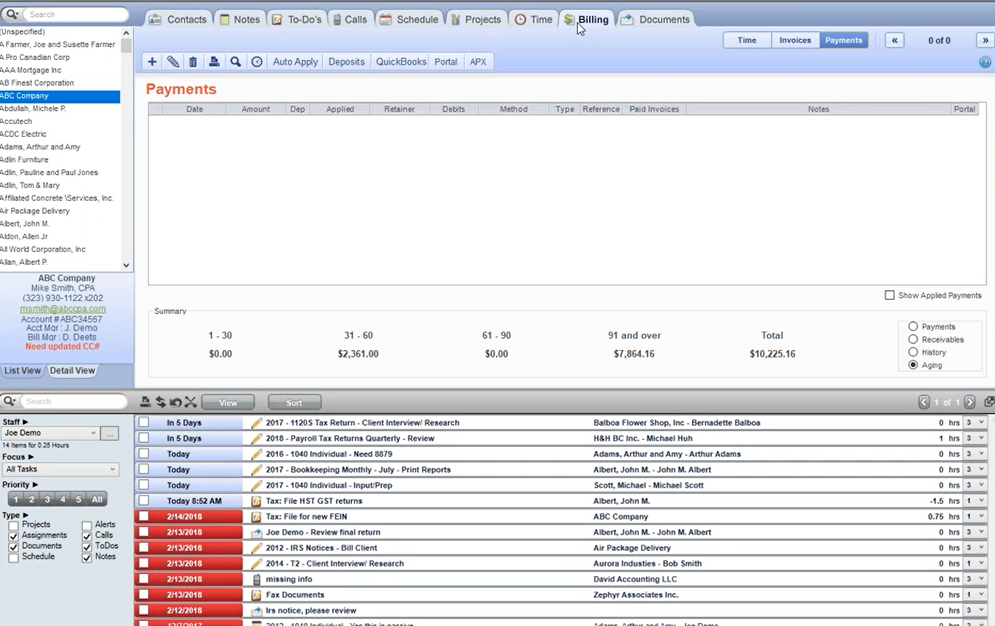Go to previous record with double left arrow
This screenshot has width=995, height=626.
(x=895, y=40)
